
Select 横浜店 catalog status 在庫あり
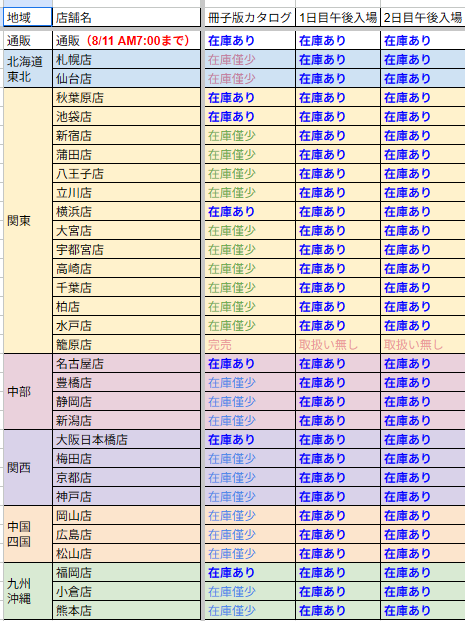click(x=250, y=211)
